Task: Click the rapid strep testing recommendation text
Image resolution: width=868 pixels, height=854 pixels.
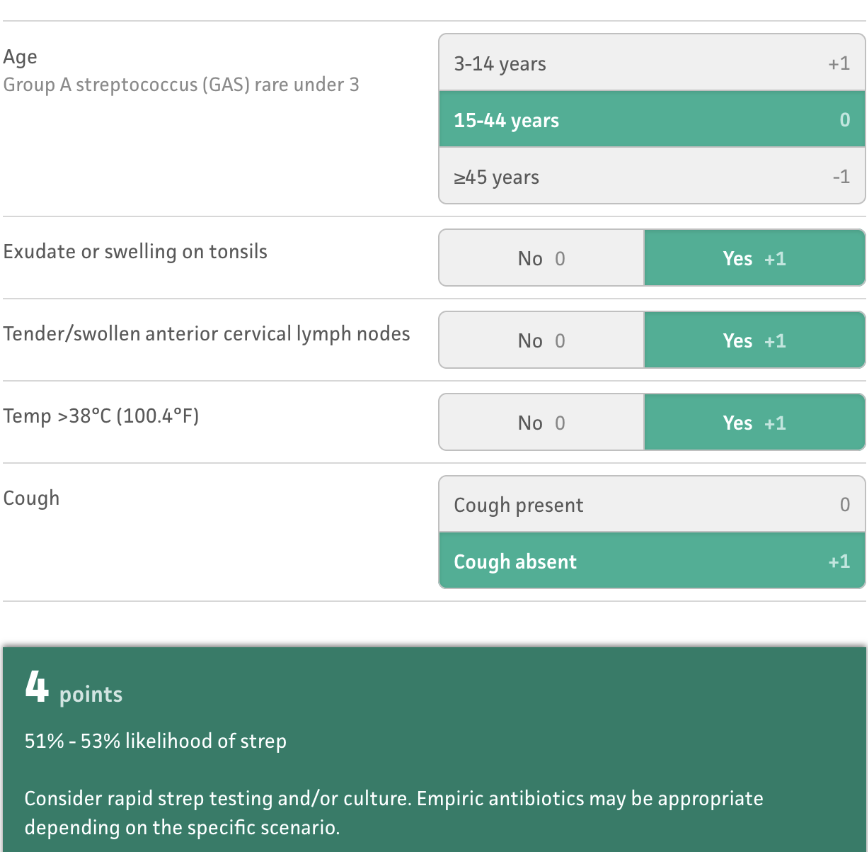Action: pos(393,813)
